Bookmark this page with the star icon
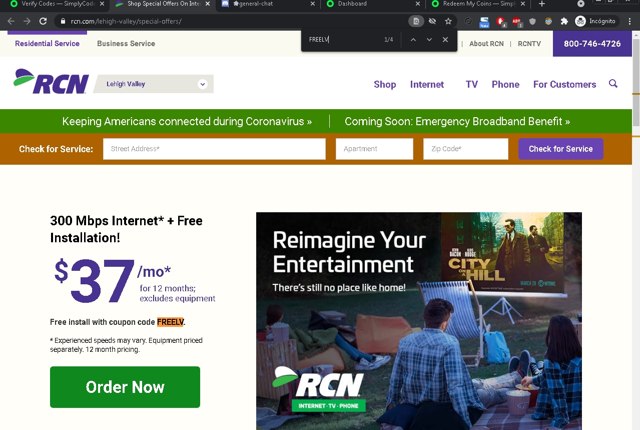This screenshot has height=430, width=640. tap(448, 21)
